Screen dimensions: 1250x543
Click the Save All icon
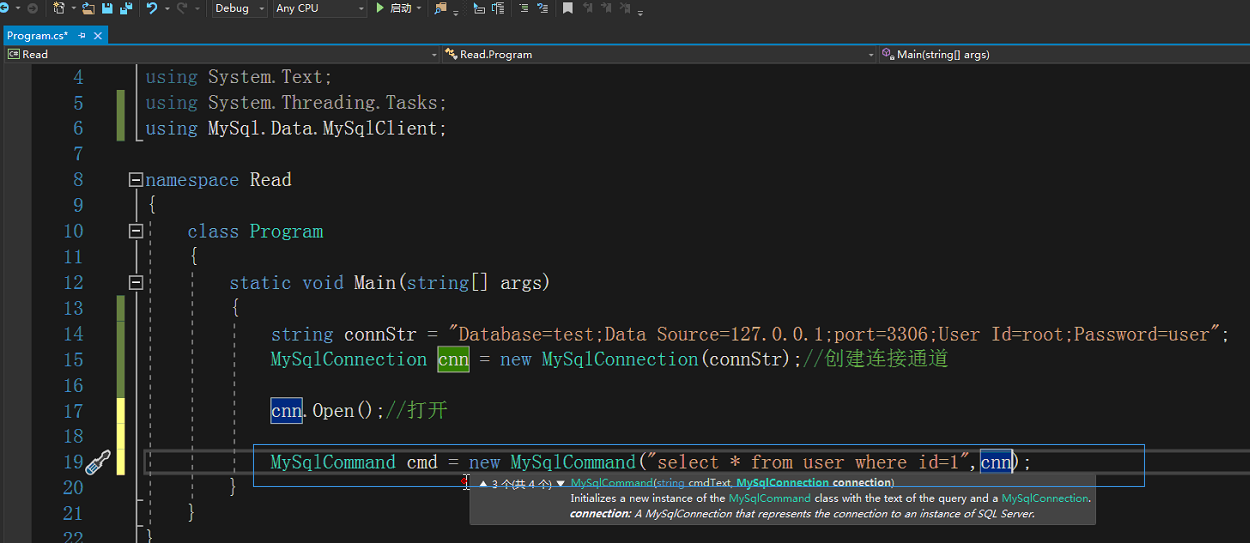126,8
